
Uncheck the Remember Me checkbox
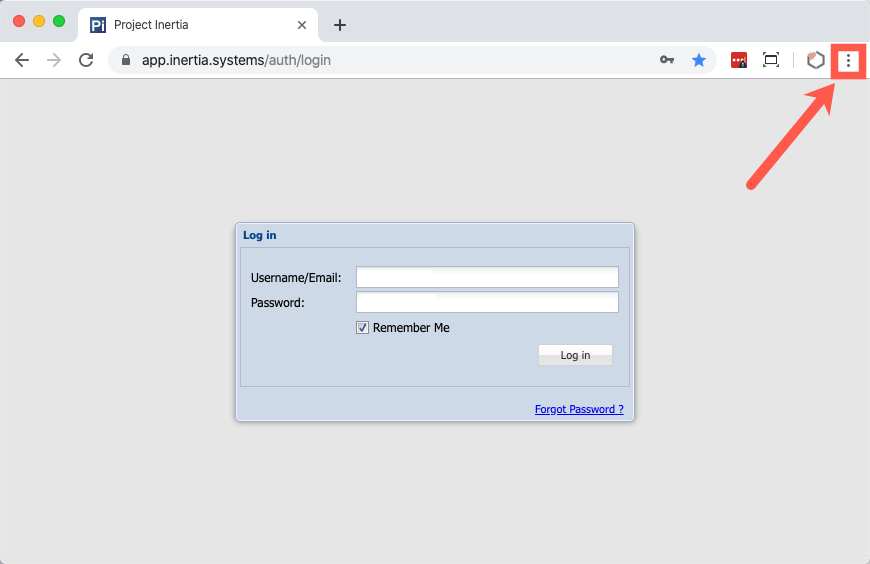(362, 328)
